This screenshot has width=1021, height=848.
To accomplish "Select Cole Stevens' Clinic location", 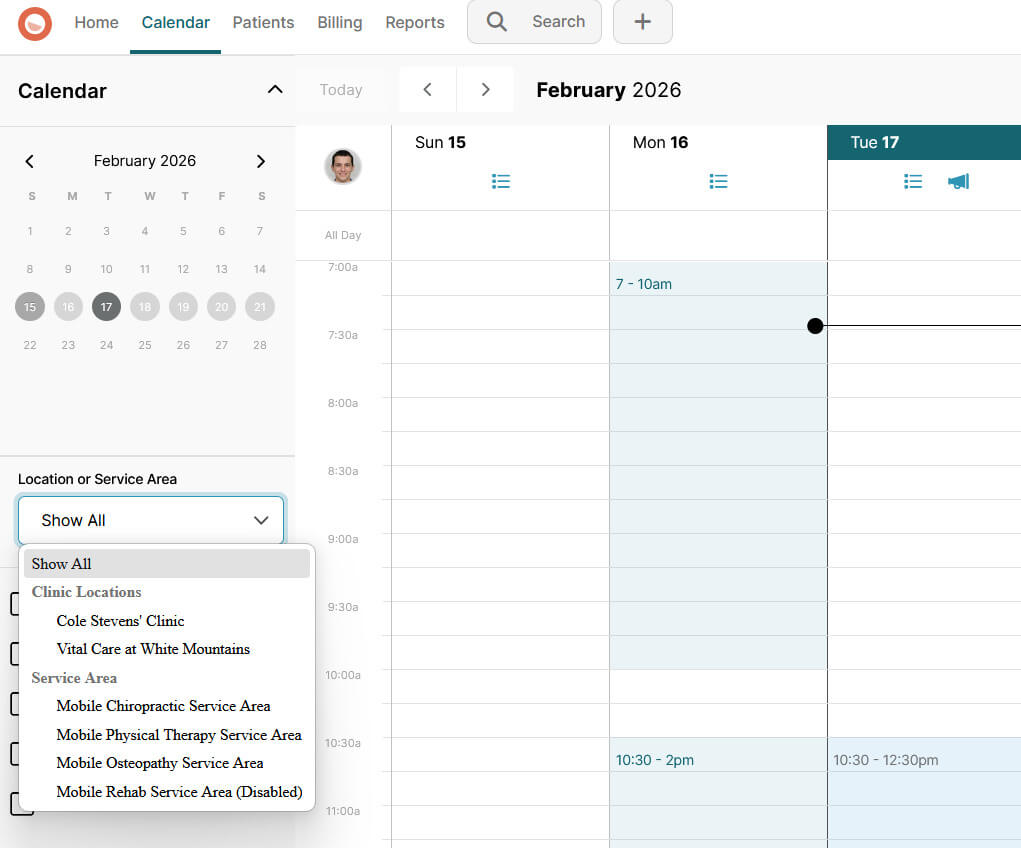I will (120, 620).
